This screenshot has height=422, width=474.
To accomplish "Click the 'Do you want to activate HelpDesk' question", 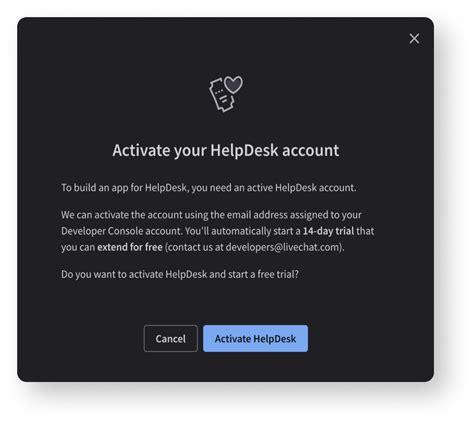I will point(134,274).
